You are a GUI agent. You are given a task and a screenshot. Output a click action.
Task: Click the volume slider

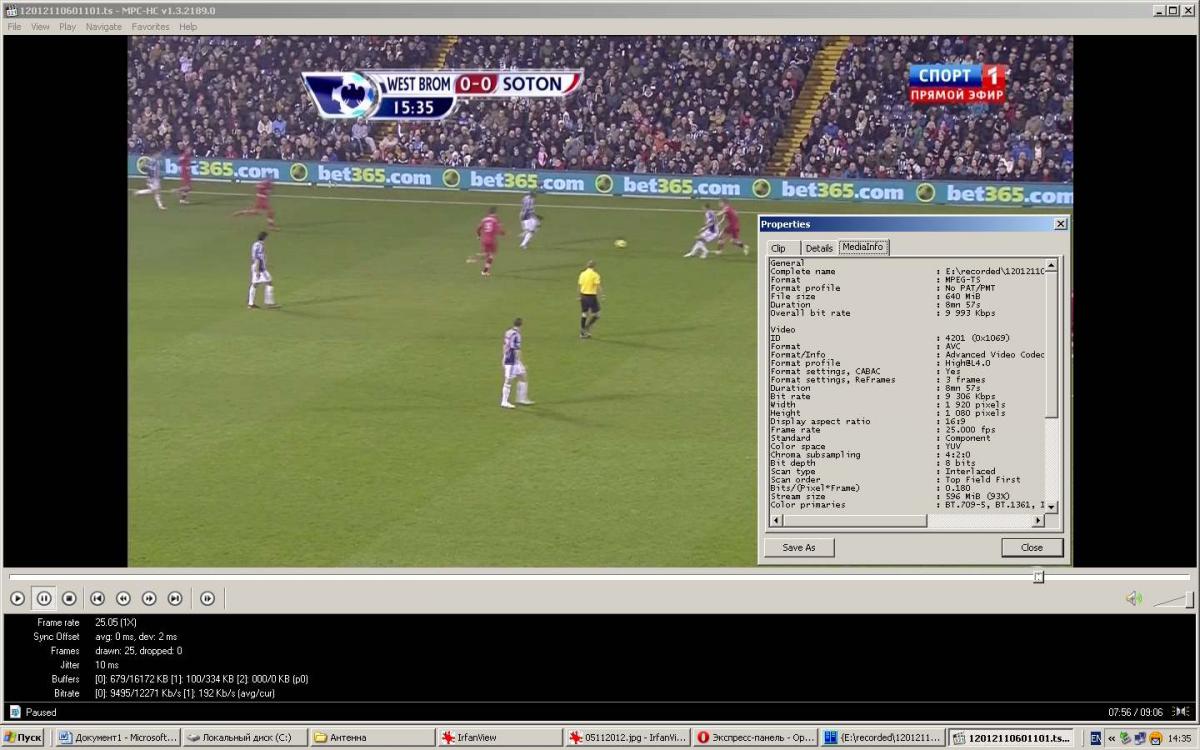(x=1173, y=599)
